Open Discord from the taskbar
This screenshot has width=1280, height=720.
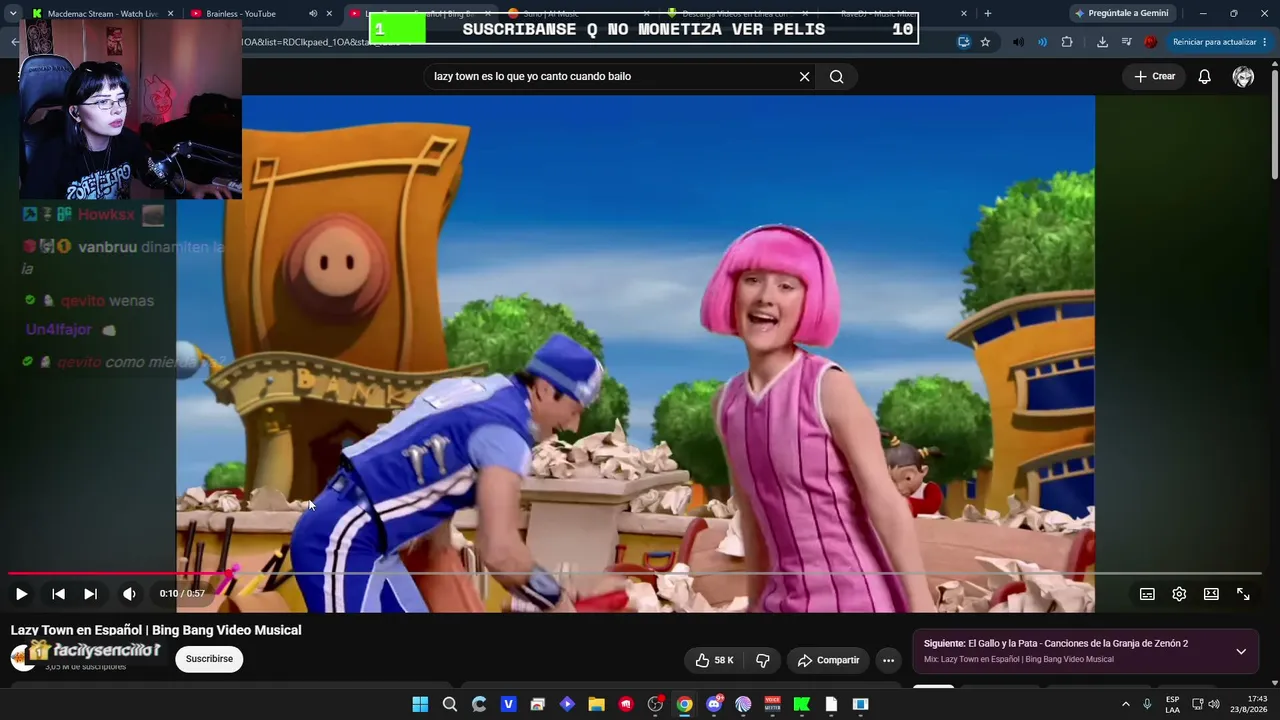[714, 704]
